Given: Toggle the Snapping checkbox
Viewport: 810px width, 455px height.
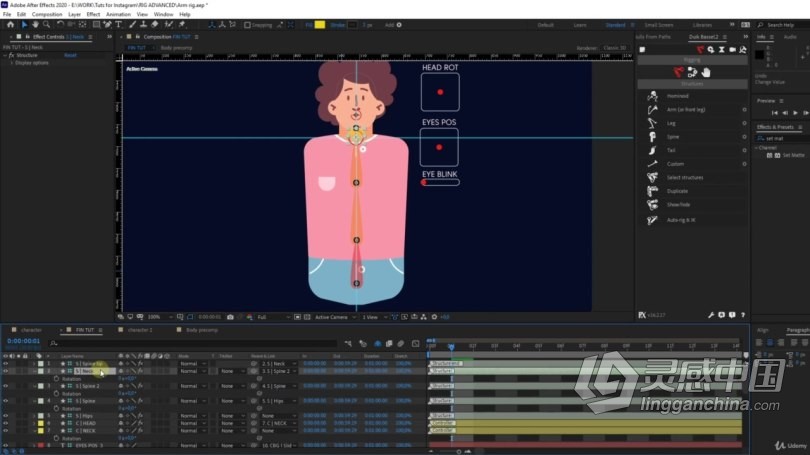Looking at the screenshot, I should (247, 25).
